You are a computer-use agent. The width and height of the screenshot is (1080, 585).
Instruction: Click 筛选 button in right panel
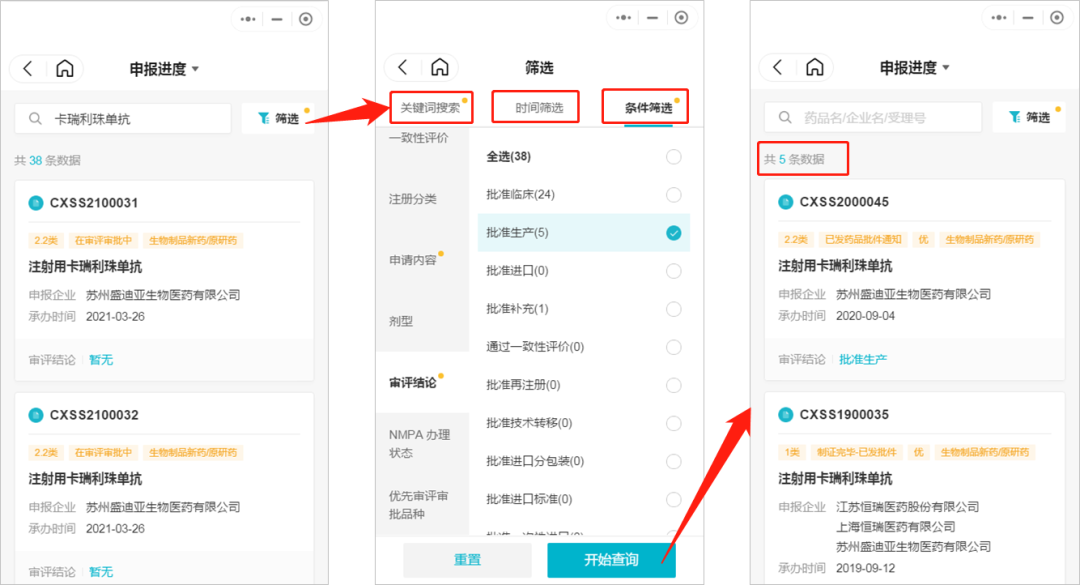coord(1029,117)
